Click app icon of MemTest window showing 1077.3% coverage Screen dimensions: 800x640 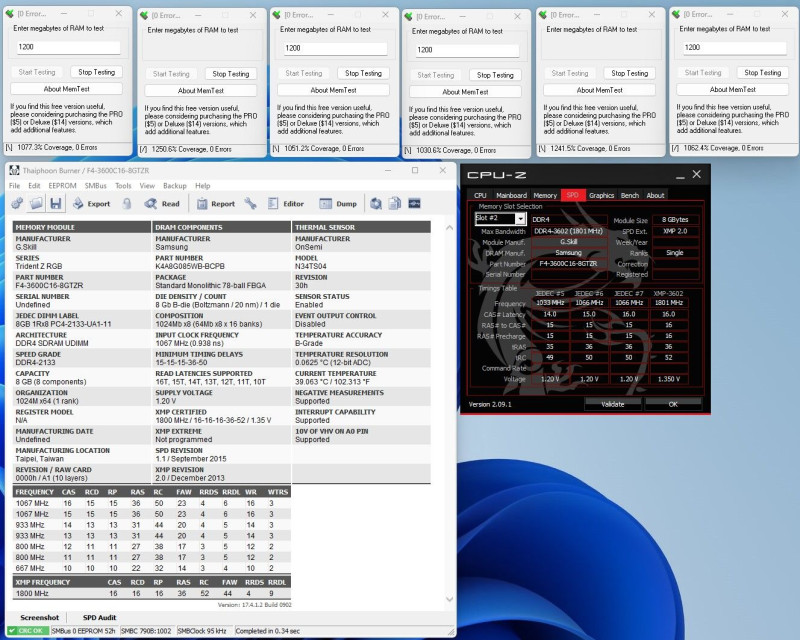point(10,14)
